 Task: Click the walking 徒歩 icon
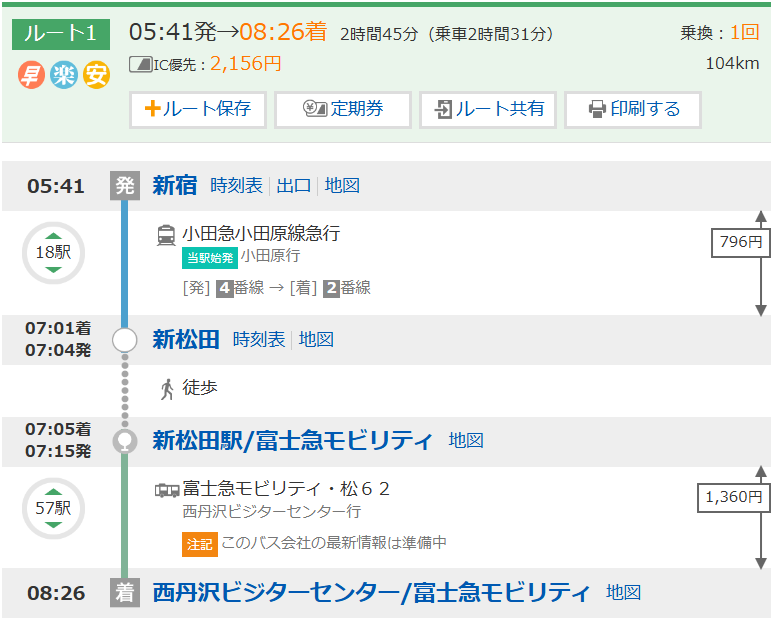point(167,389)
